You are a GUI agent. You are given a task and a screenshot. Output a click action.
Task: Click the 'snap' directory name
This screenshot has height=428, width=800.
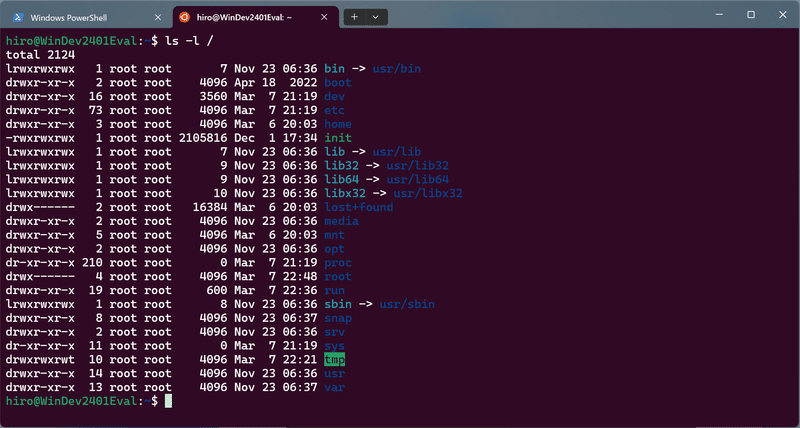[x=338, y=318]
